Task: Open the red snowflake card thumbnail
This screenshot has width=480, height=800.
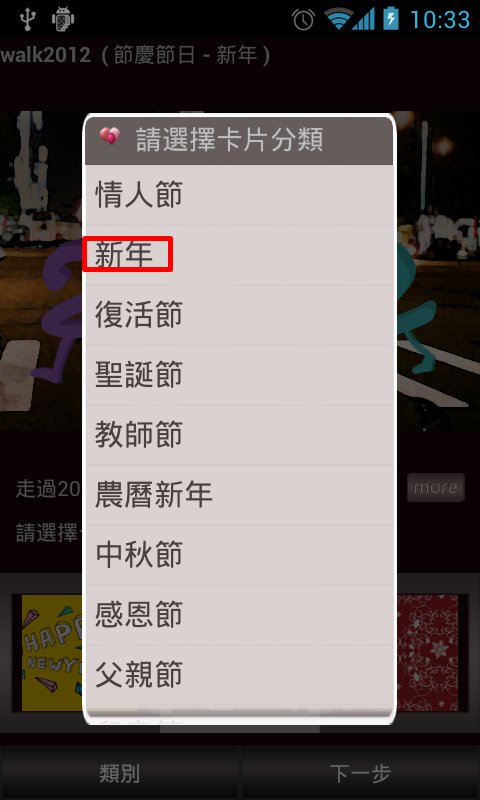Action: (427, 653)
